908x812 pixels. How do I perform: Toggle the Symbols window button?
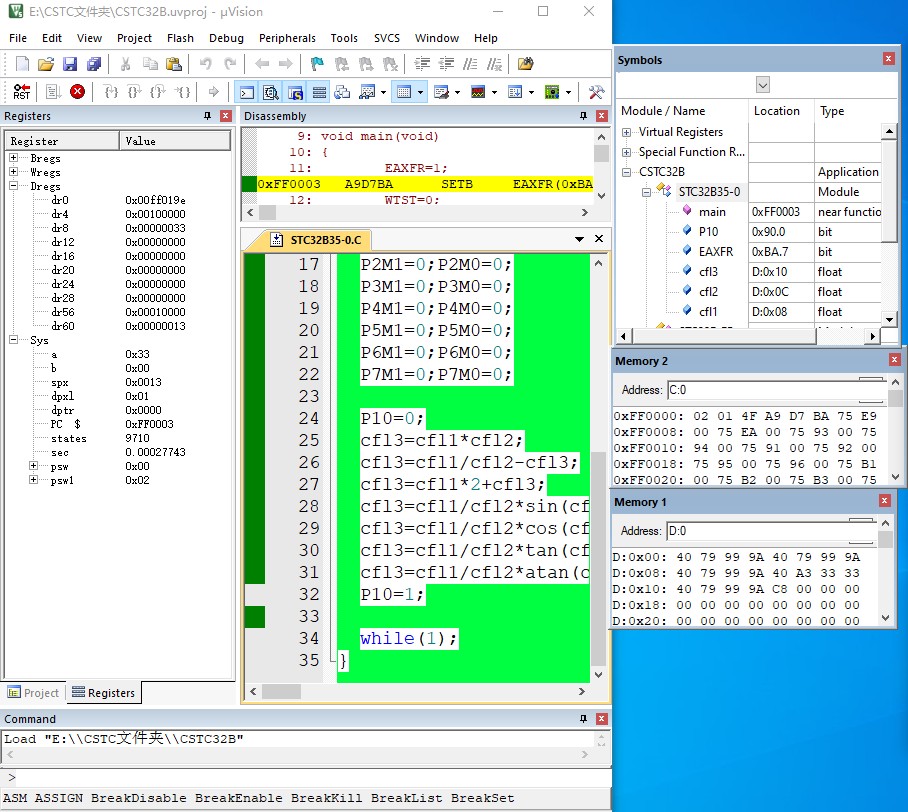[x=295, y=92]
